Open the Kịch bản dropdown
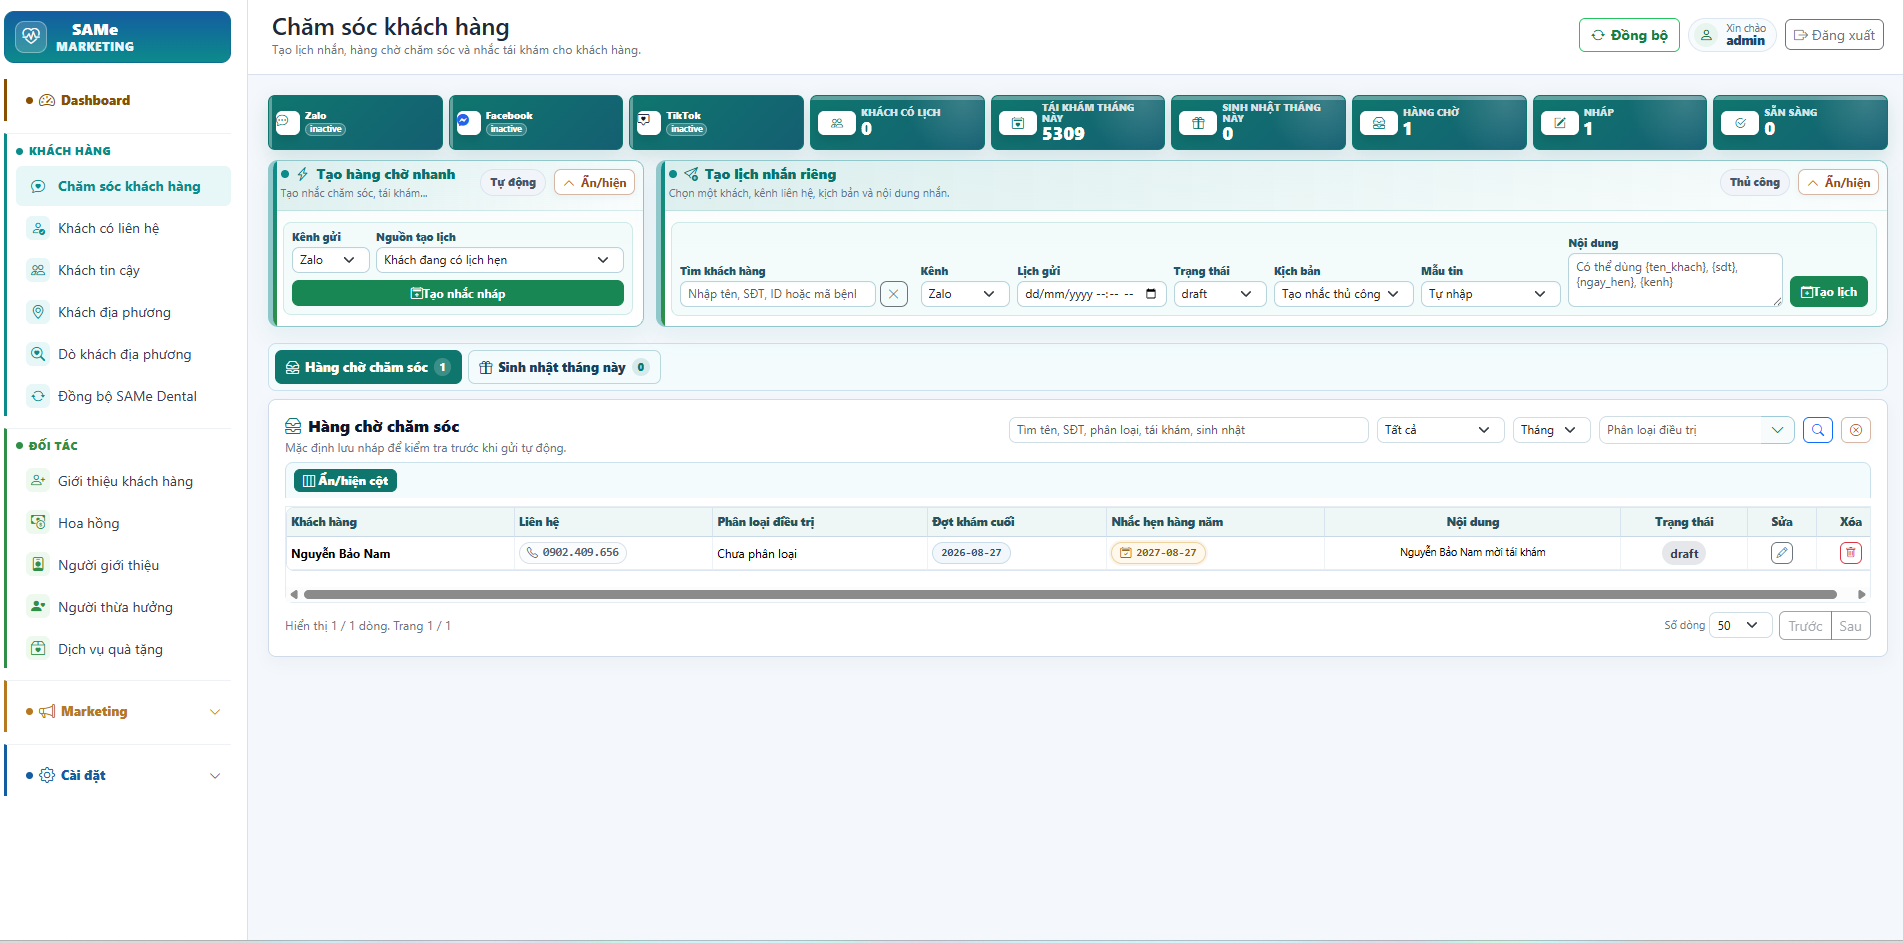Image resolution: width=1903 pixels, height=943 pixels. [1343, 294]
